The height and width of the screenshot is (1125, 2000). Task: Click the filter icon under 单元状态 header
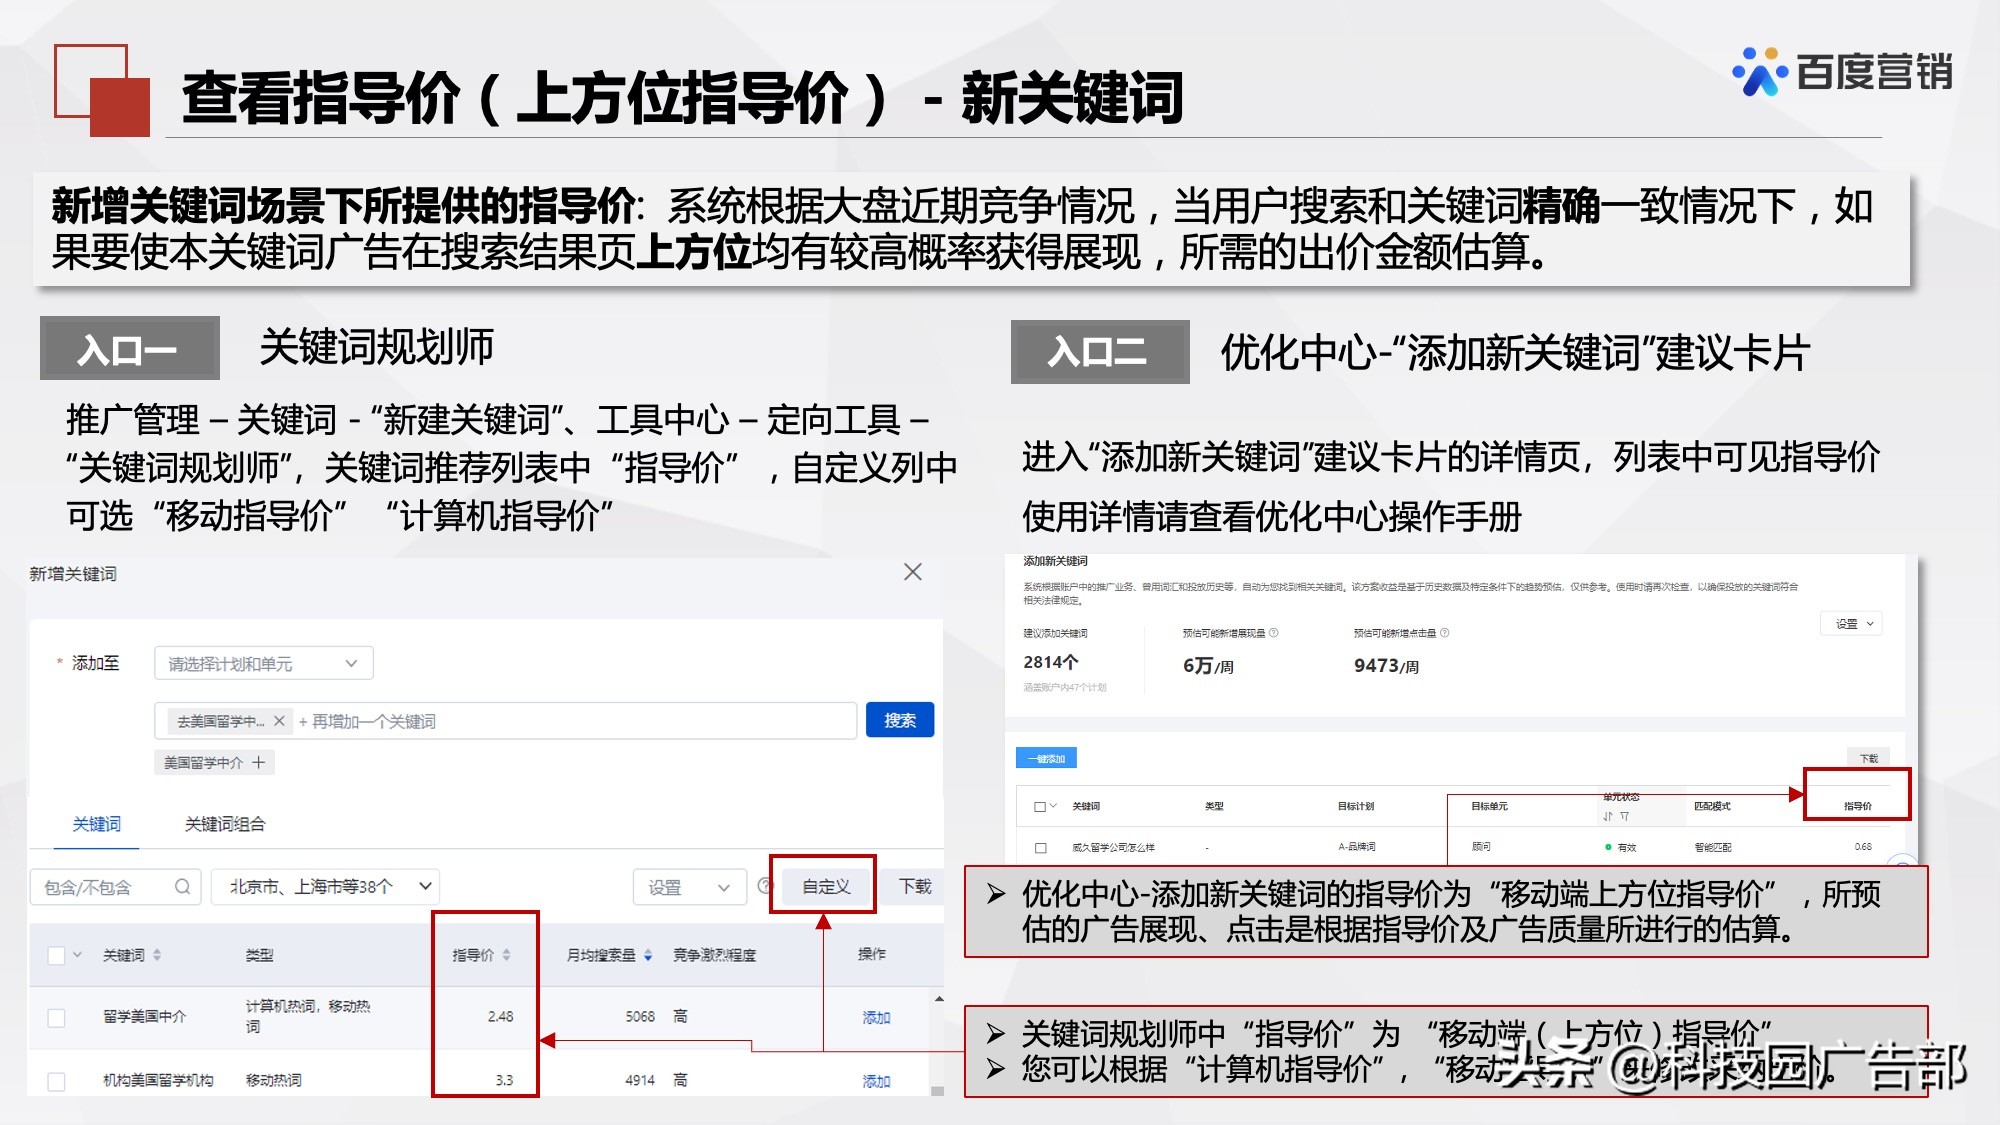pos(1624,816)
